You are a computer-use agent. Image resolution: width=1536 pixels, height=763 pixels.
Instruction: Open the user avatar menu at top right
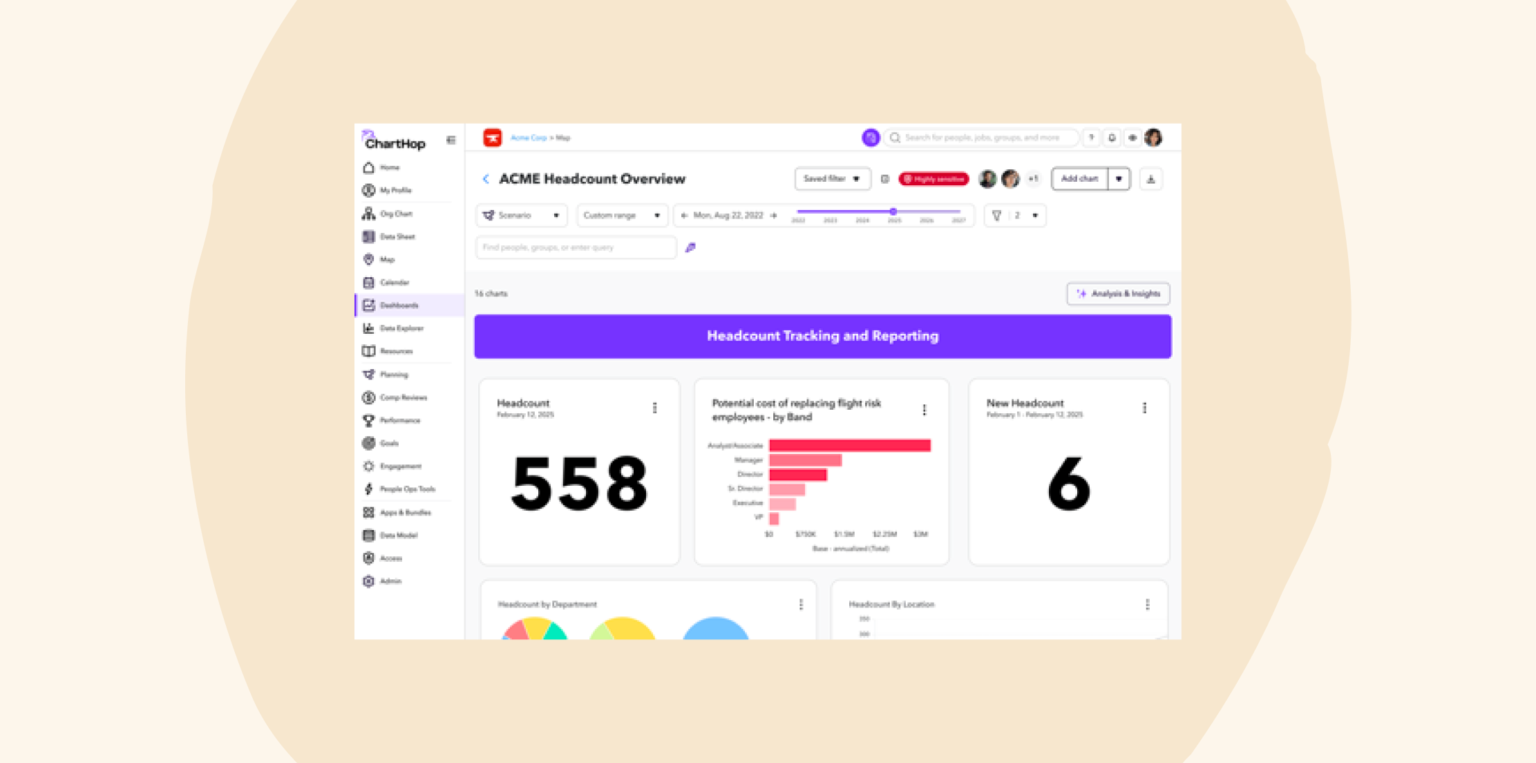click(1153, 138)
